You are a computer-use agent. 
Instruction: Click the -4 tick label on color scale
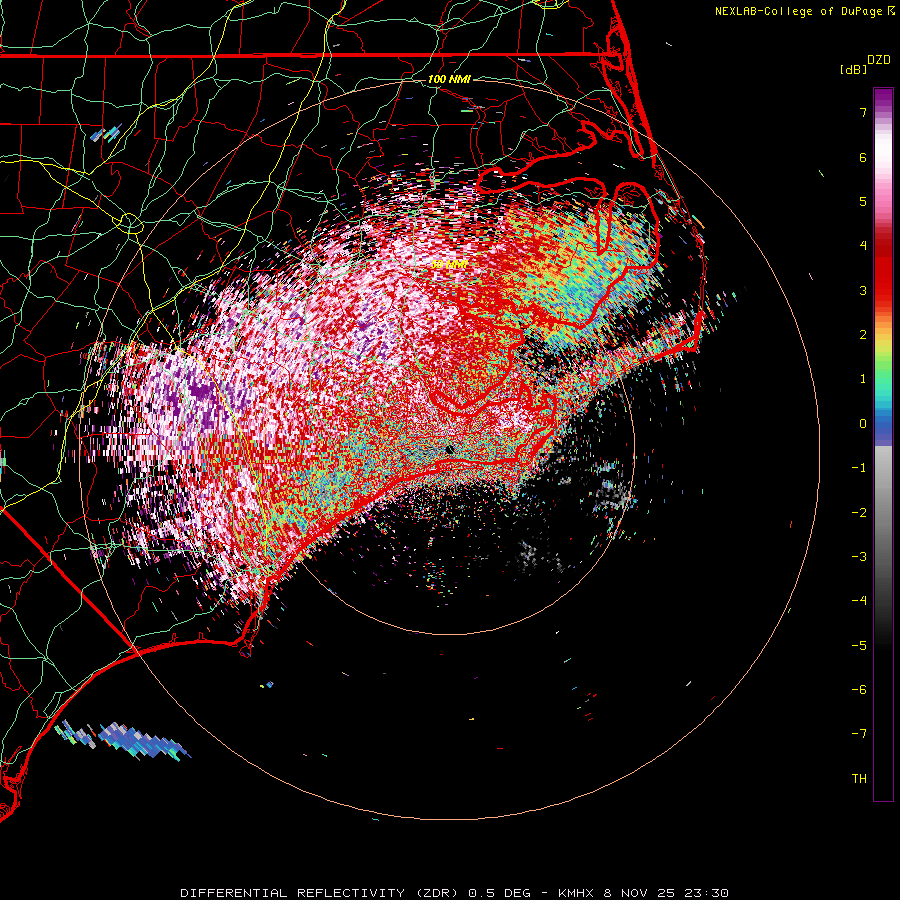(859, 601)
